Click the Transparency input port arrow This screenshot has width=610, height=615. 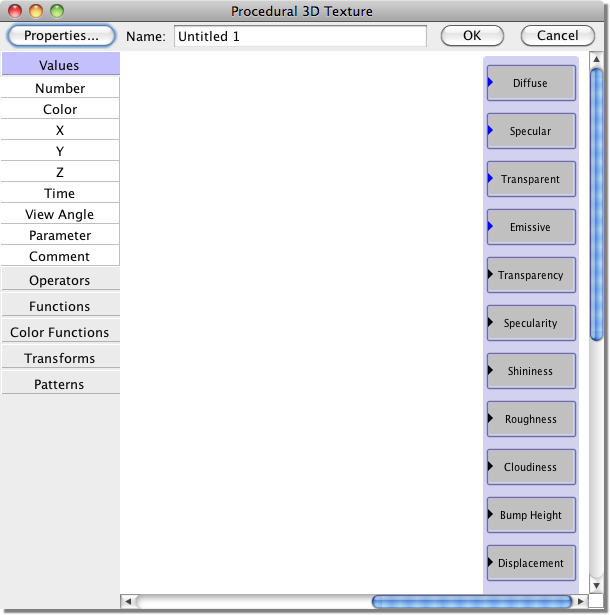click(490, 274)
